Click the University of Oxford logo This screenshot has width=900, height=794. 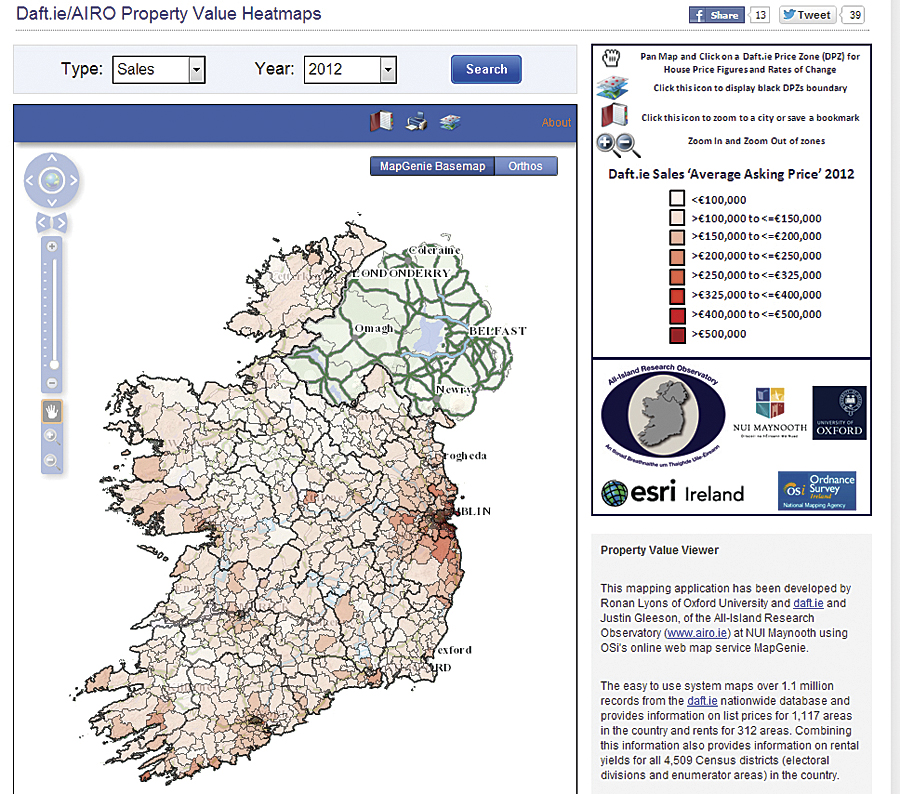(839, 413)
